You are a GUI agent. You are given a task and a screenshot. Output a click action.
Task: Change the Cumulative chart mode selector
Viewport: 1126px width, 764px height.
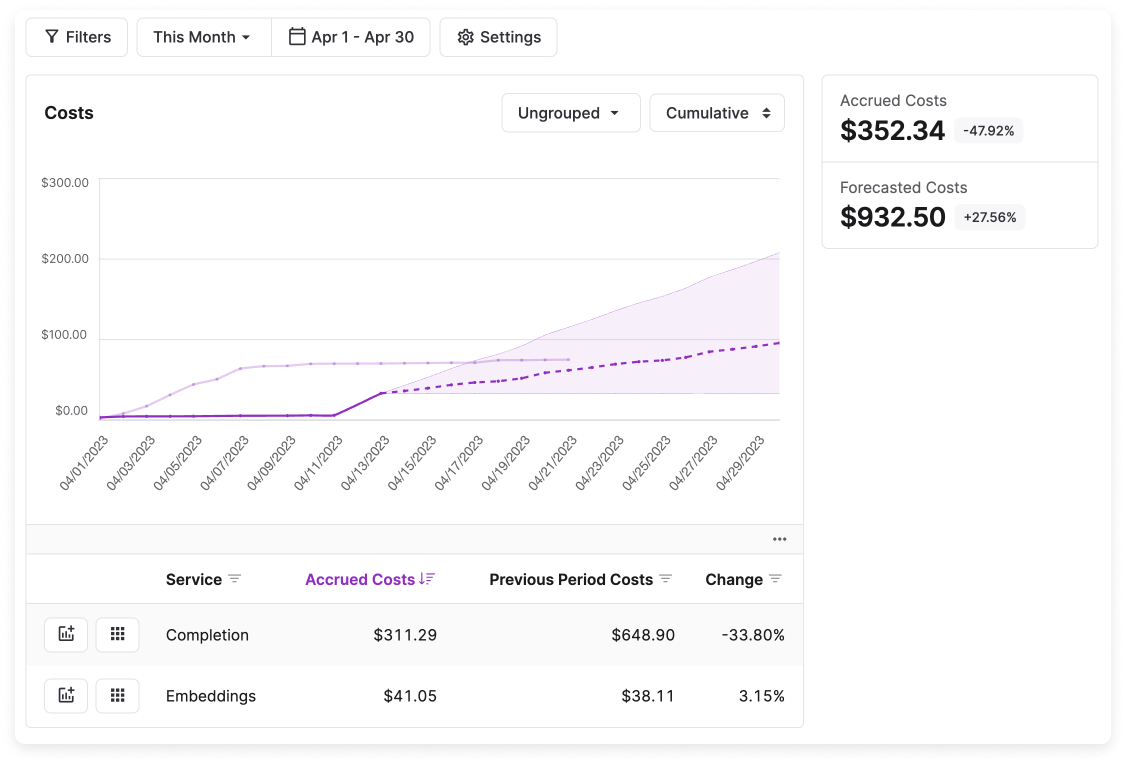[x=717, y=112]
